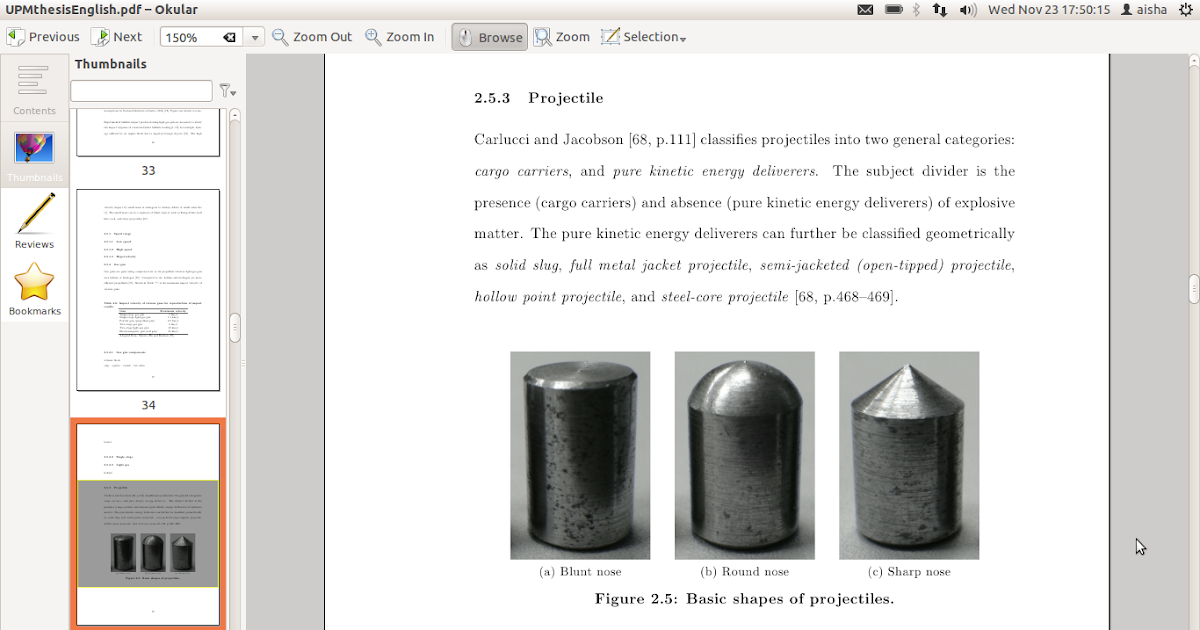Open the thumbnail filter options dropdown

pyautogui.click(x=228, y=91)
